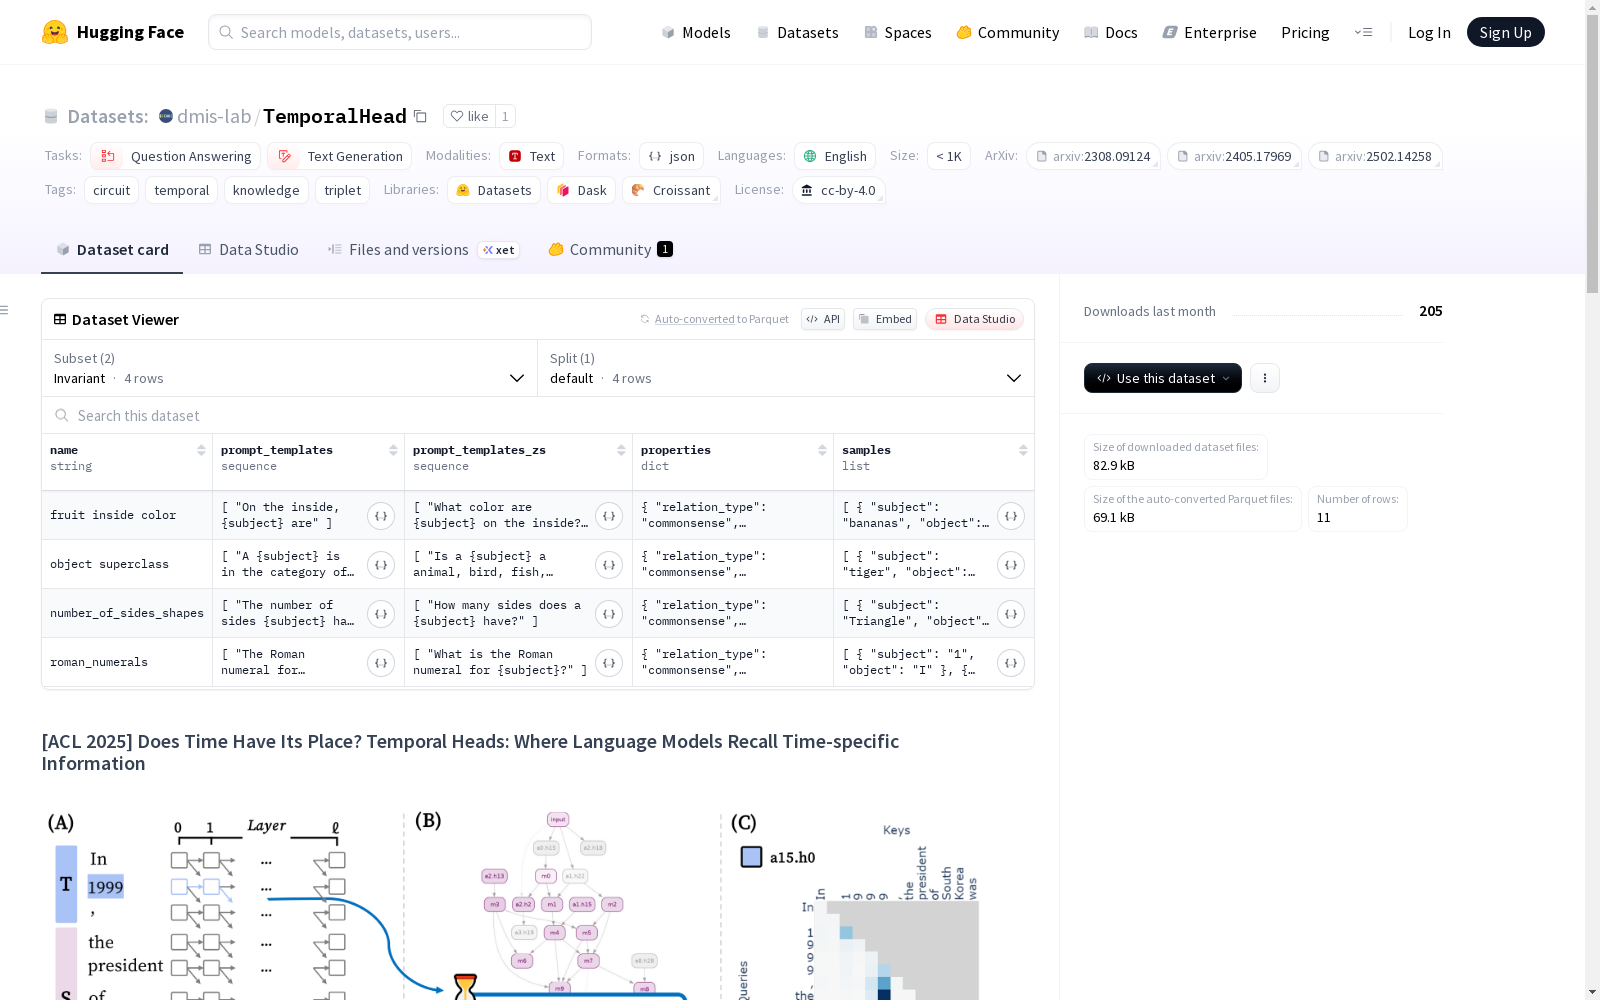The image size is (1600, 1000).
Task: Expand the 'roman_numerals' prompt_templates cell icon
Action: (381, 663)
